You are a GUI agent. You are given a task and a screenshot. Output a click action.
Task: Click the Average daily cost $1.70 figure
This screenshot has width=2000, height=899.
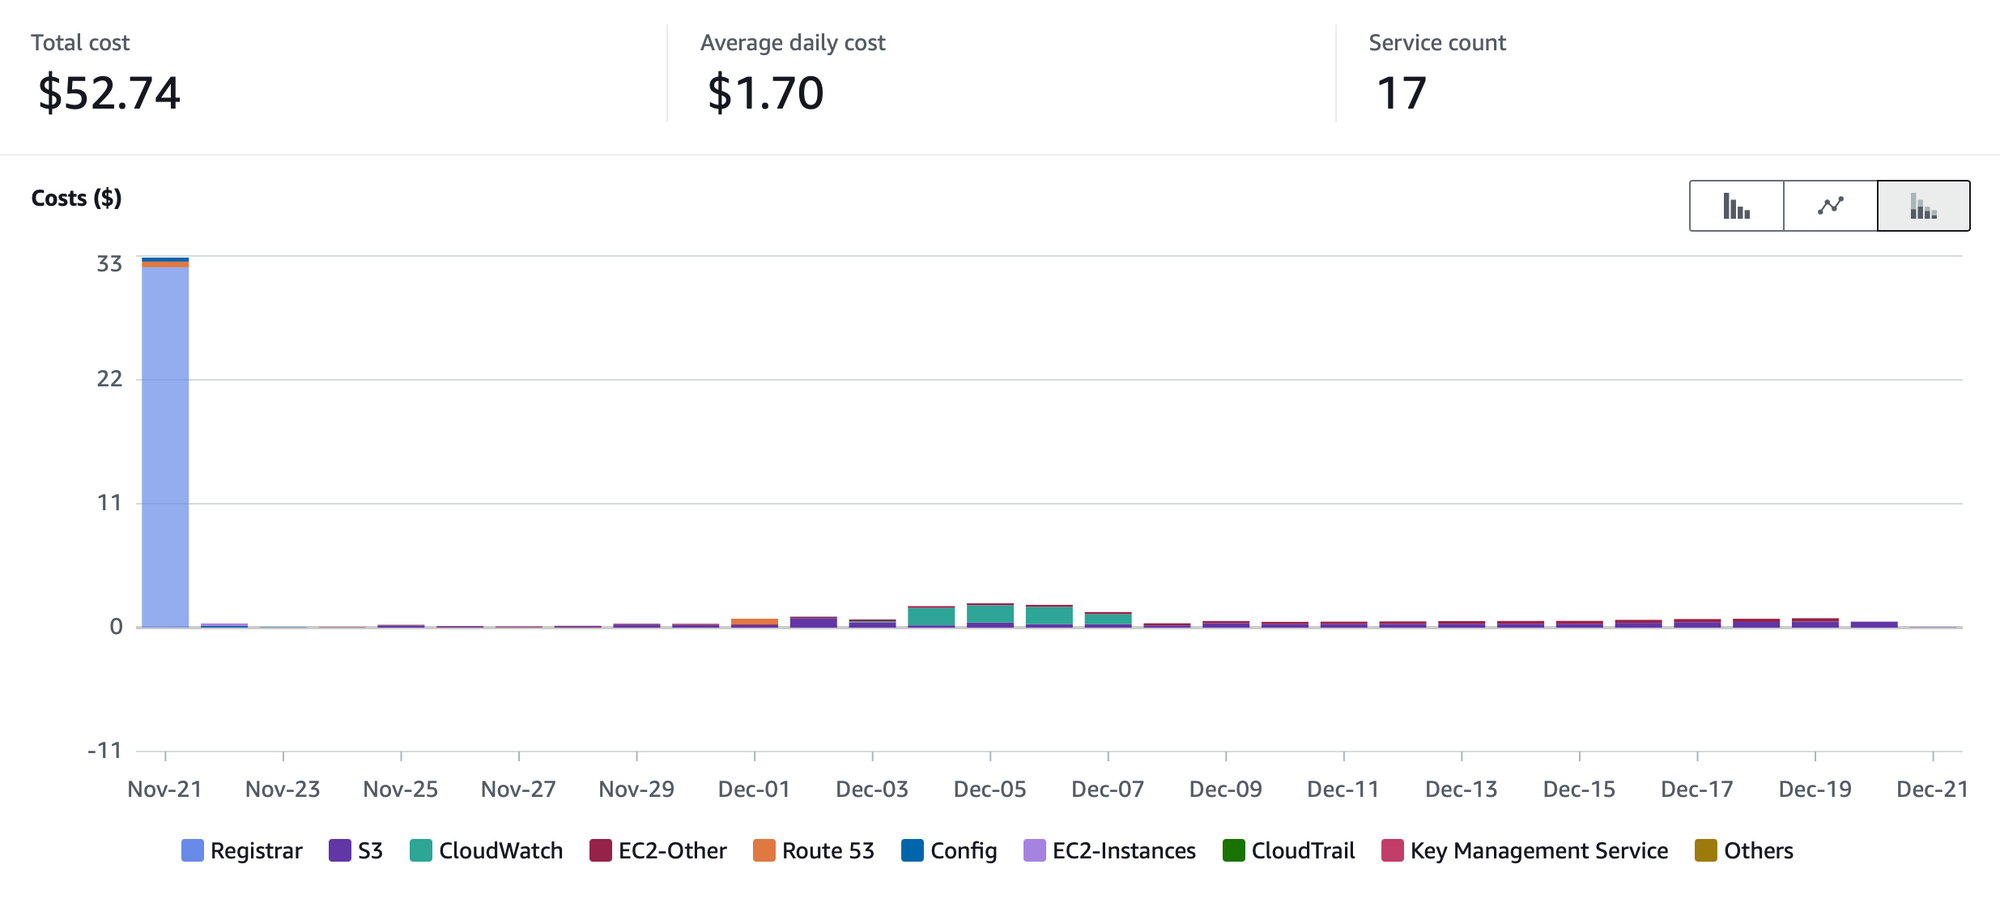(x=765, y=93)
